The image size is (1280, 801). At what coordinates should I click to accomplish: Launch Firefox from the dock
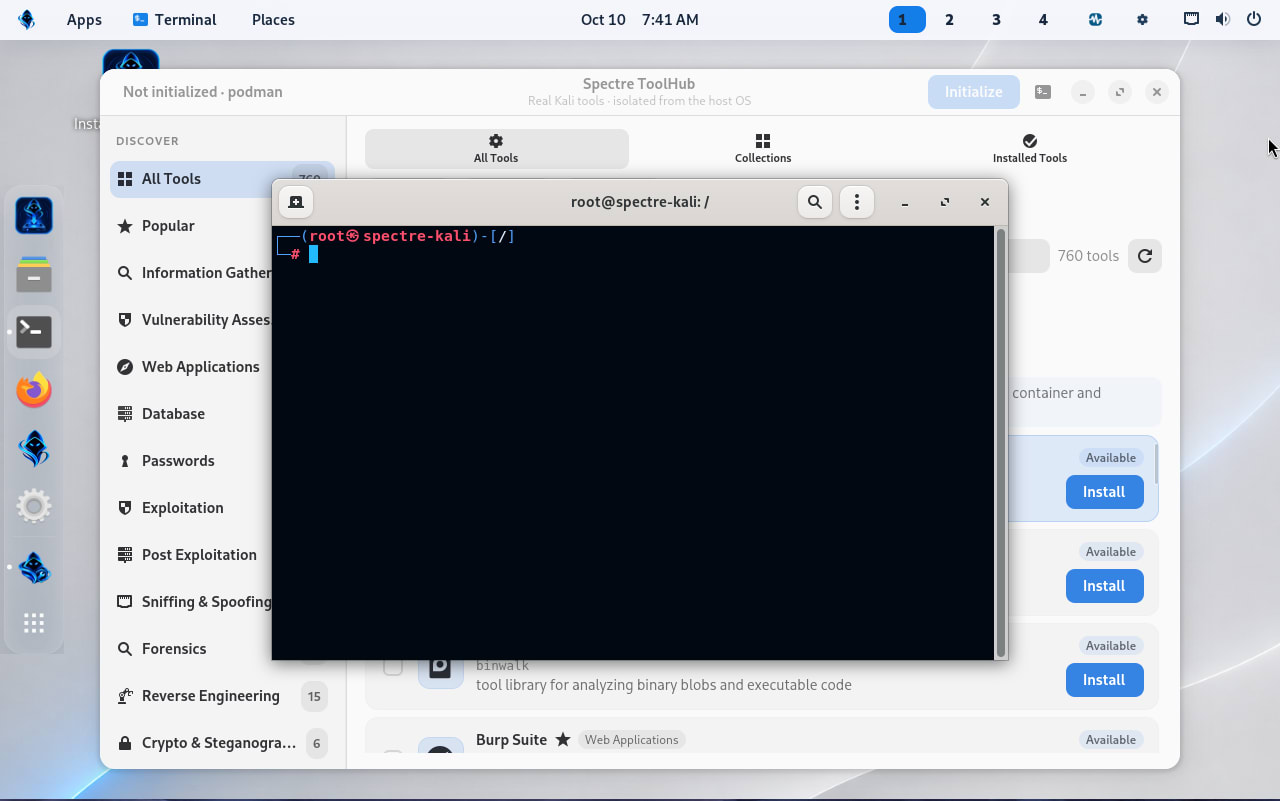[34, 390]
